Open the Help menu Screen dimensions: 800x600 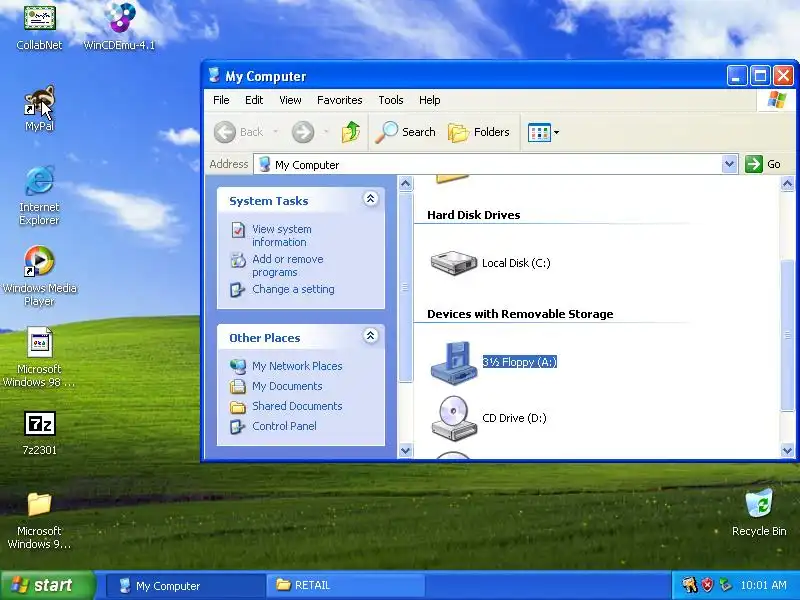(x=430, y=100)
